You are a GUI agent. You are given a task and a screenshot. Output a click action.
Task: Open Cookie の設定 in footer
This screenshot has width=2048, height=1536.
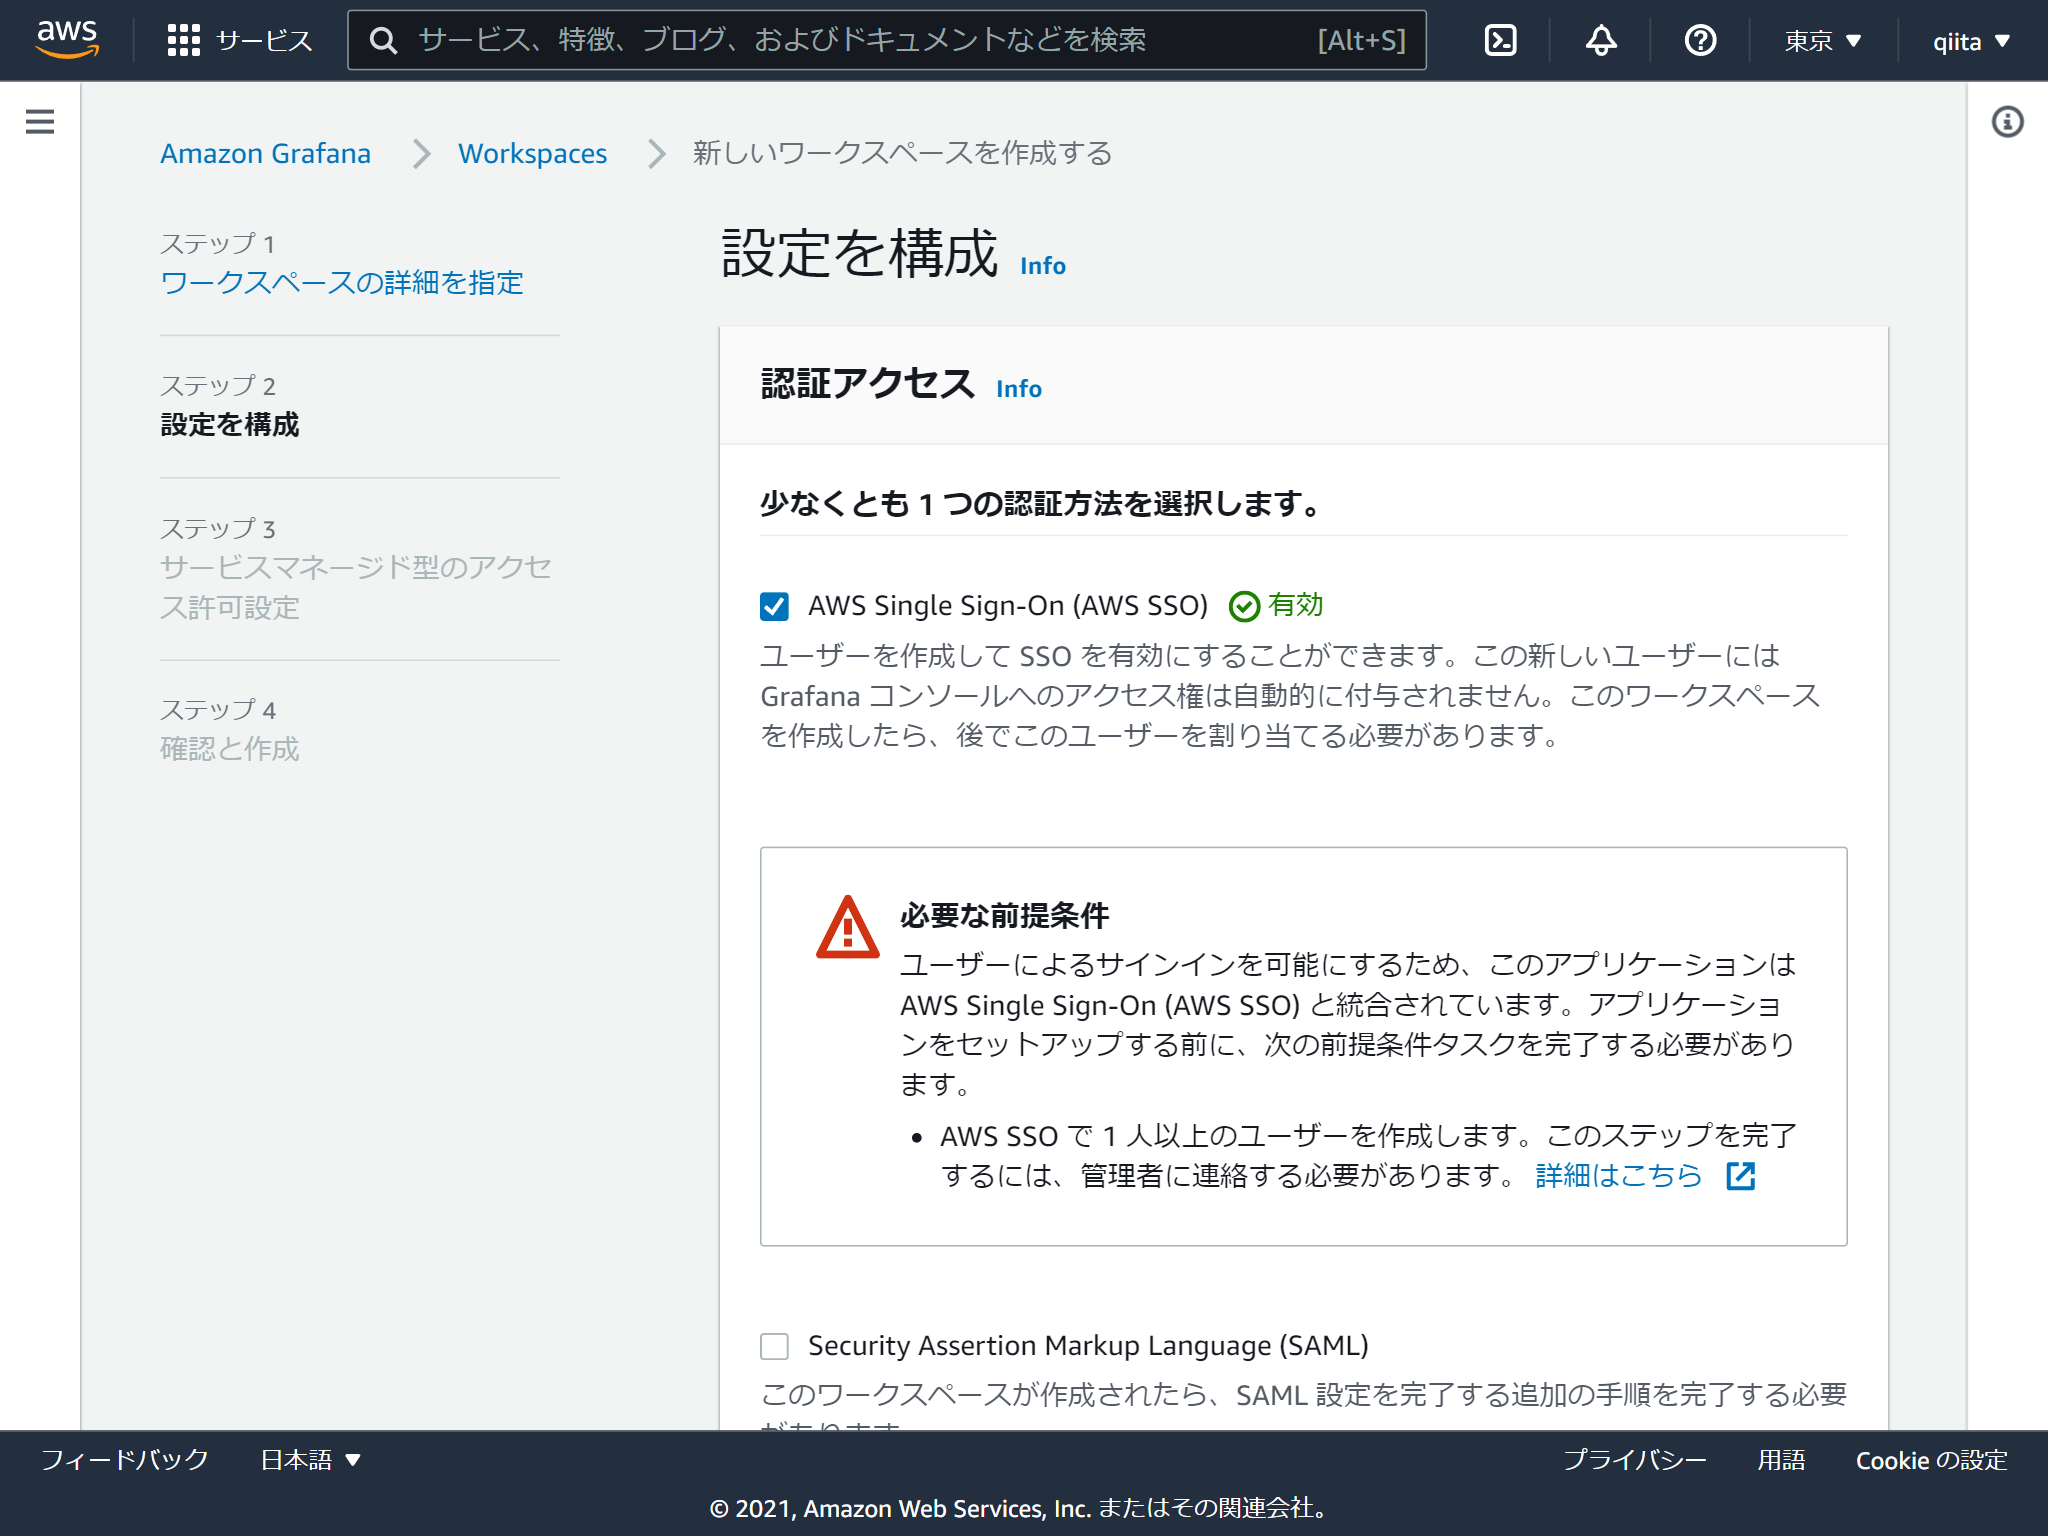1931,1460
